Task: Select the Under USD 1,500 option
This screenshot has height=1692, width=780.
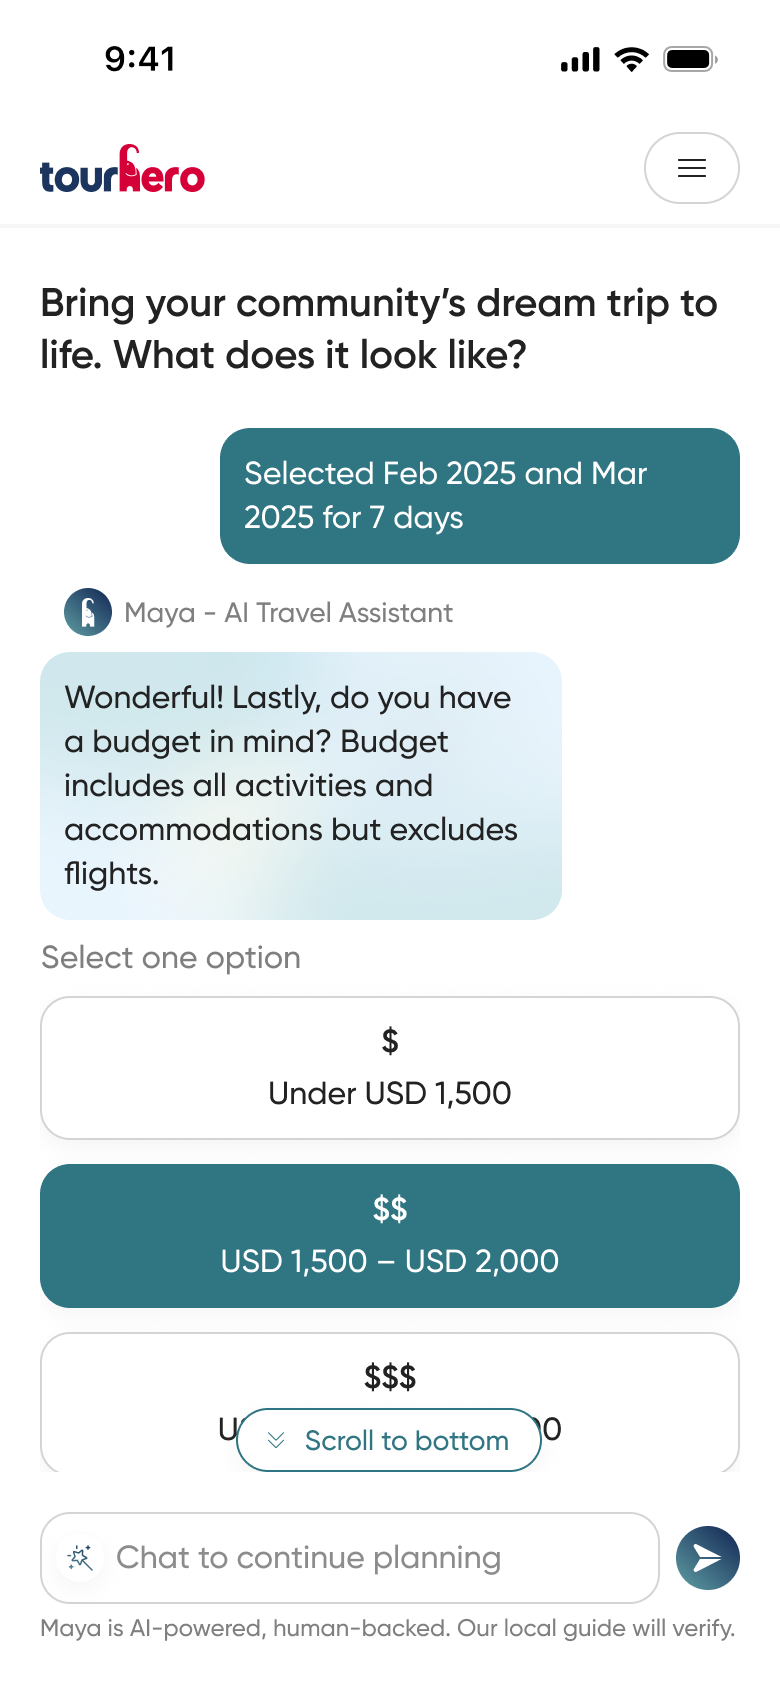Action: point(390,1068)
